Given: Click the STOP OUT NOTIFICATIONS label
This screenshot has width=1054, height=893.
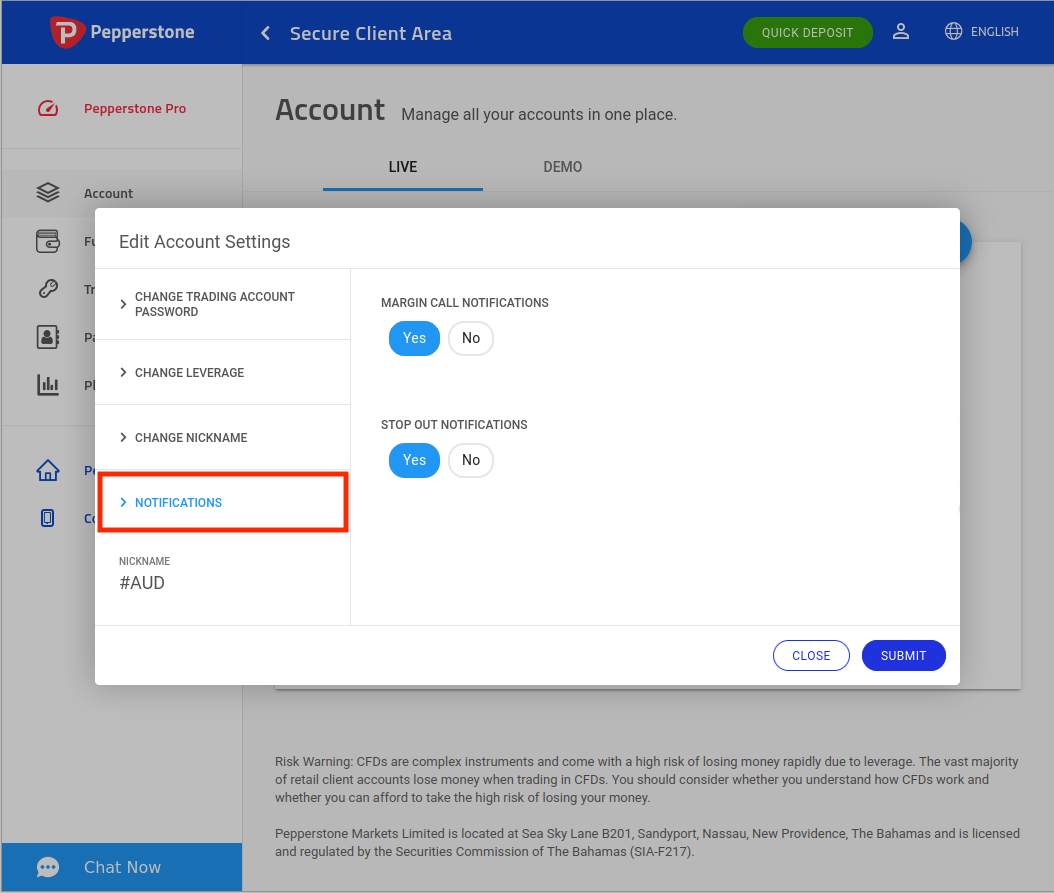Looking at the screenshot, I should coord(454,425).
